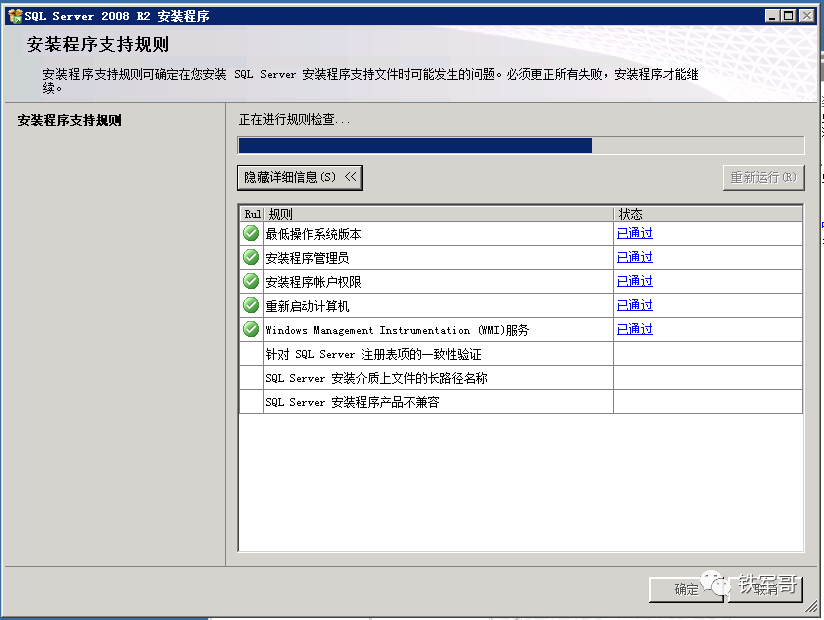Open 已通过 link for 最低操作系统版本
This screenshot has width=824, height=620.
634,233
